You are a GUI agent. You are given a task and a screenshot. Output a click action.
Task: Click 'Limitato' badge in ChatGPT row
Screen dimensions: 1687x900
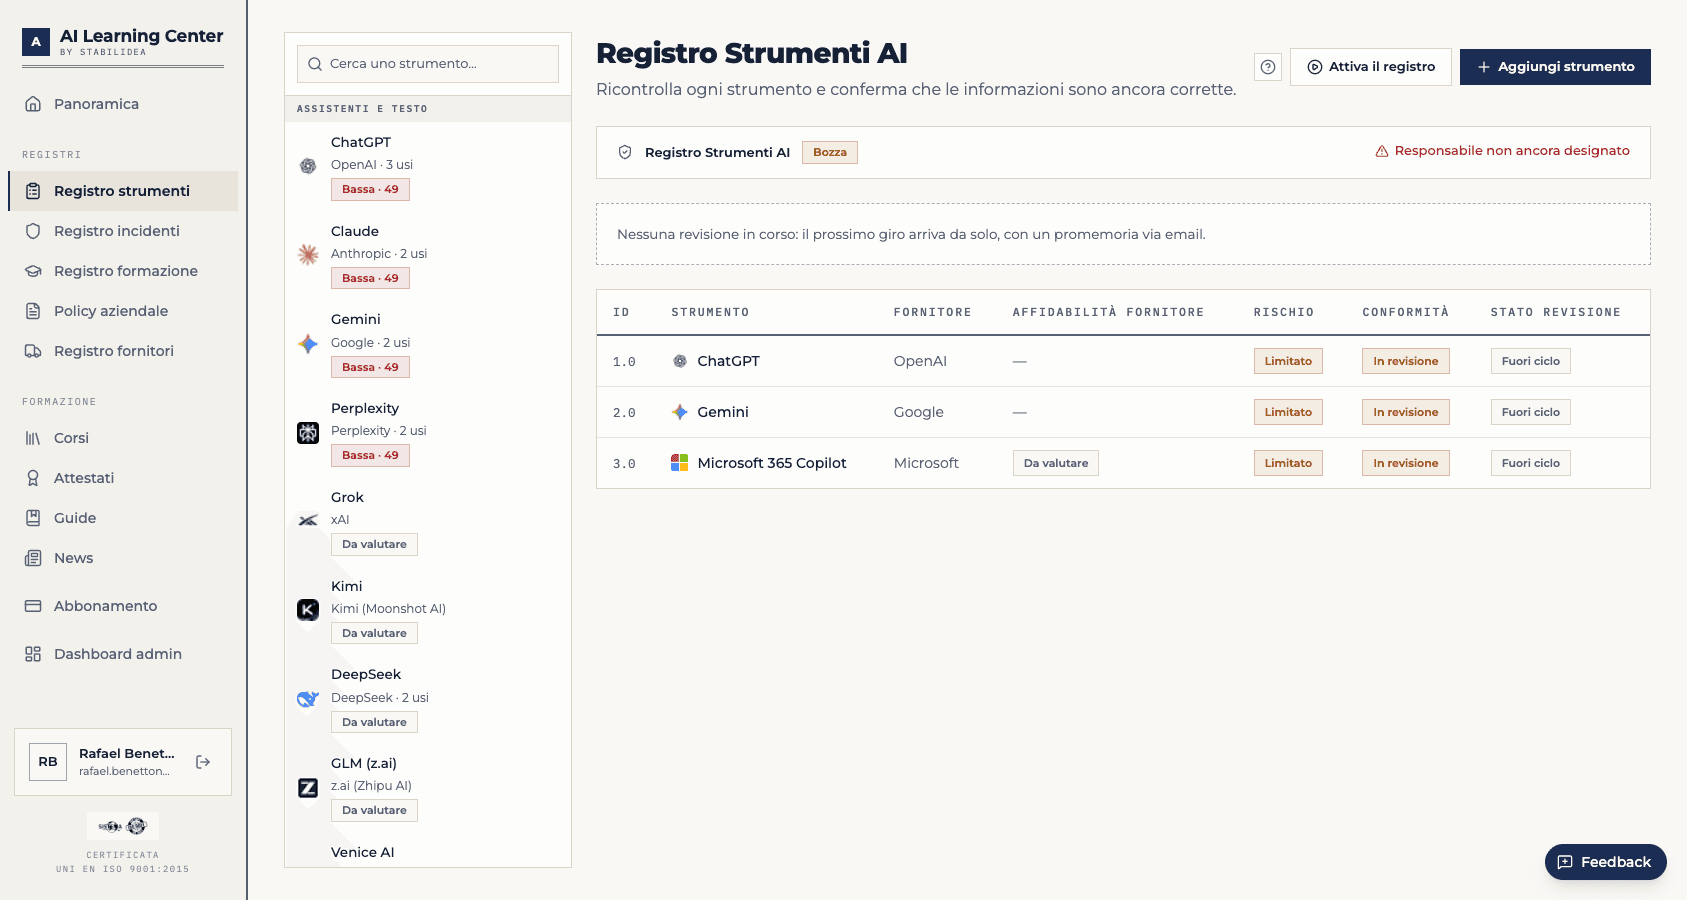coord(1288,361)
